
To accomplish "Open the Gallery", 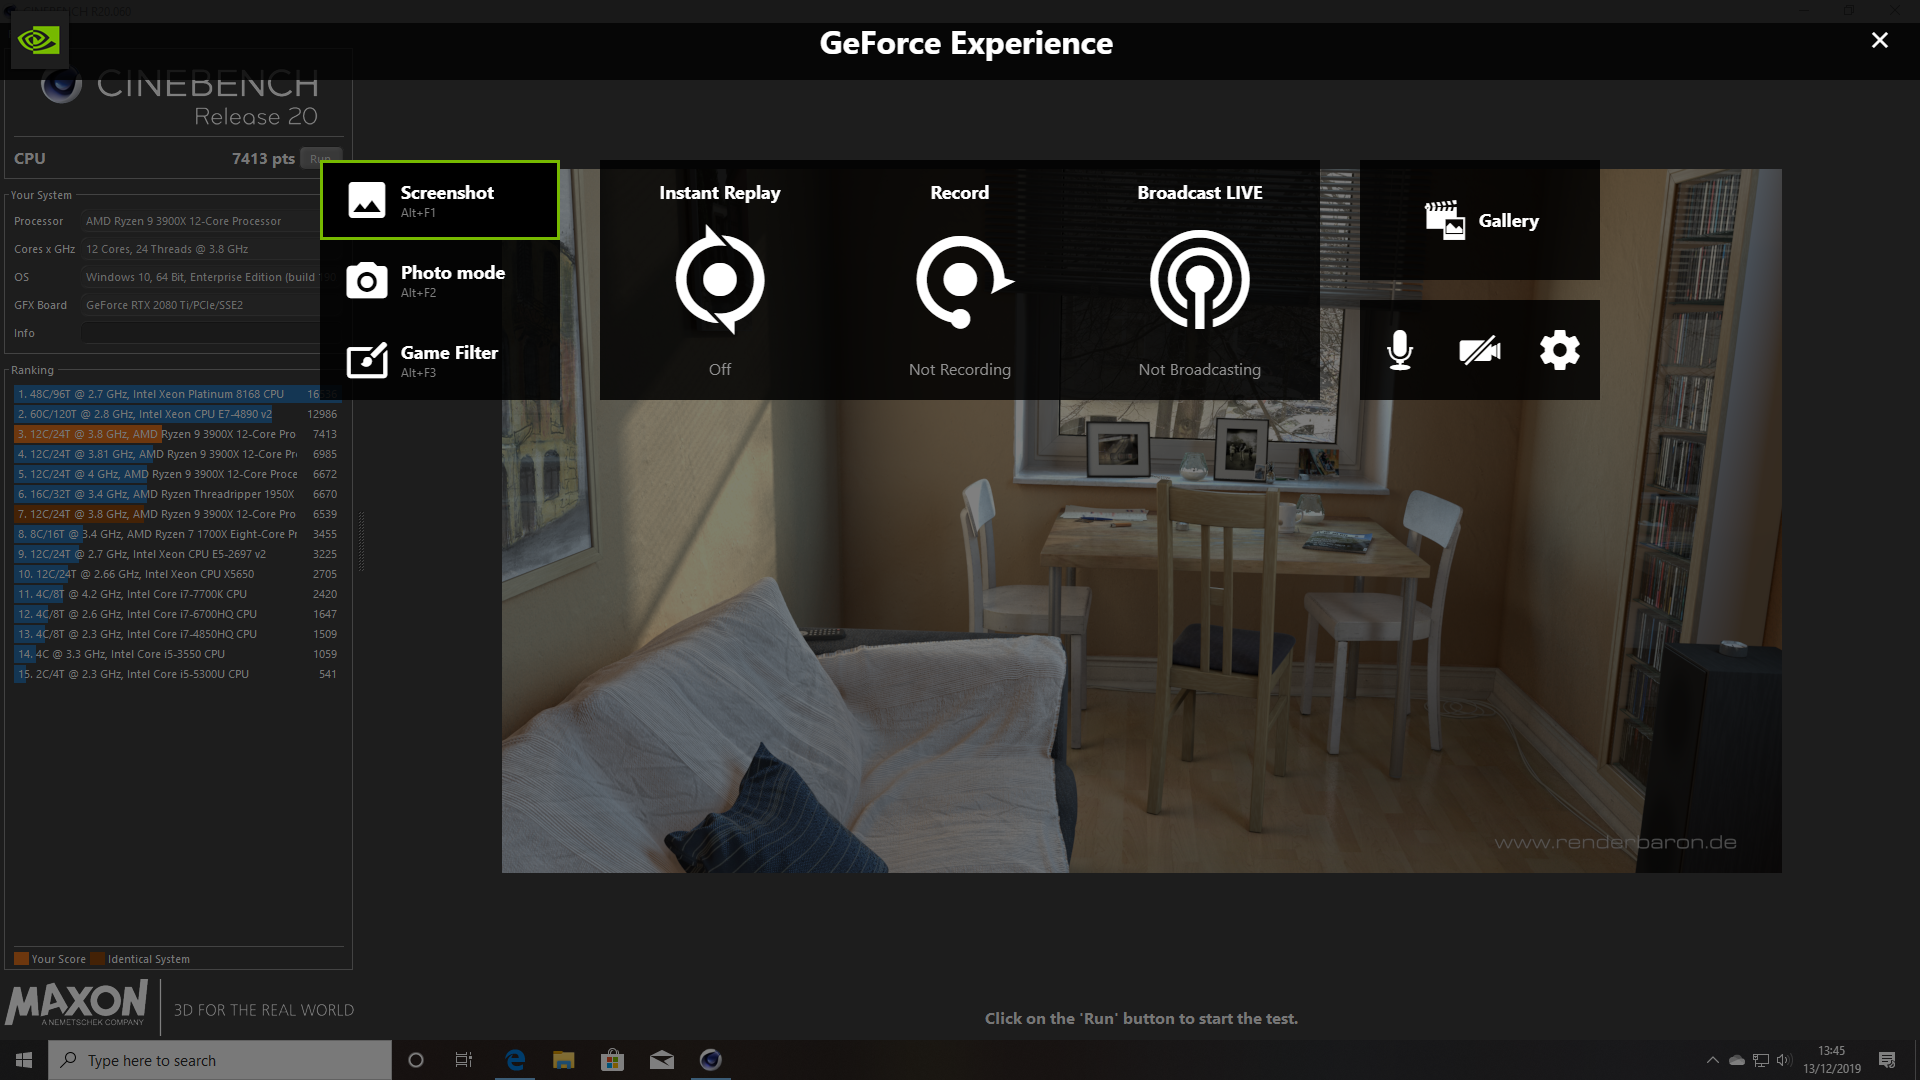I will pyautogui.click(x=1480, y=220).
